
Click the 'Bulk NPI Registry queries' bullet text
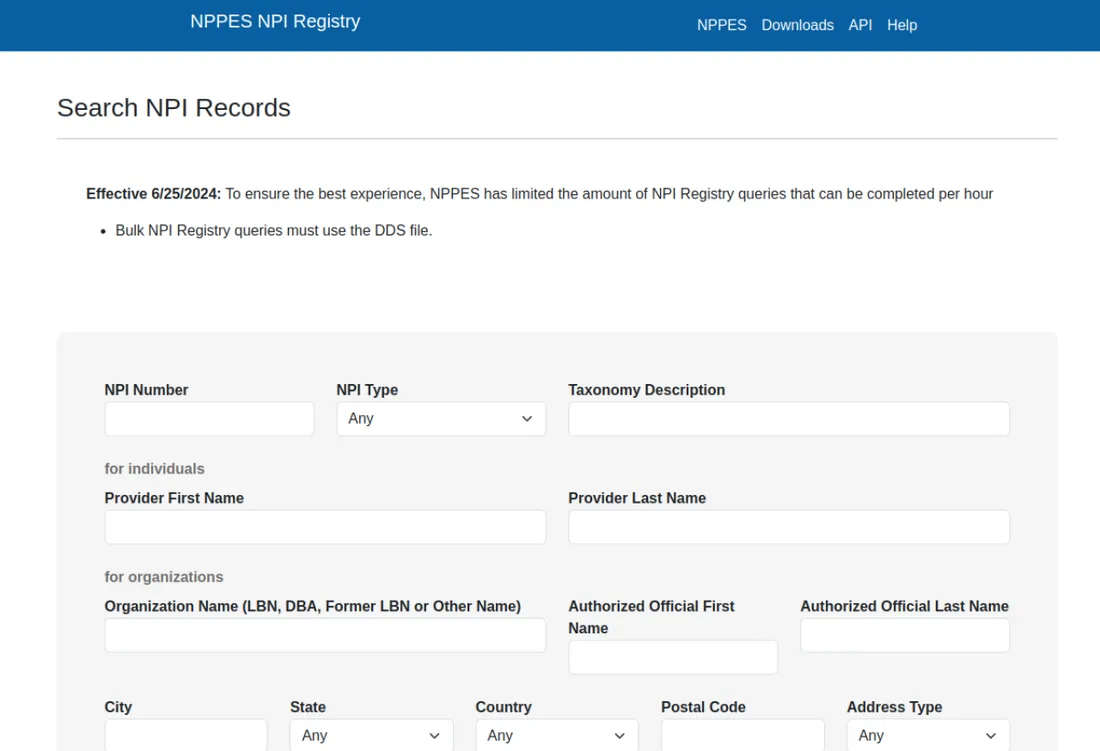tap(274, 231)
